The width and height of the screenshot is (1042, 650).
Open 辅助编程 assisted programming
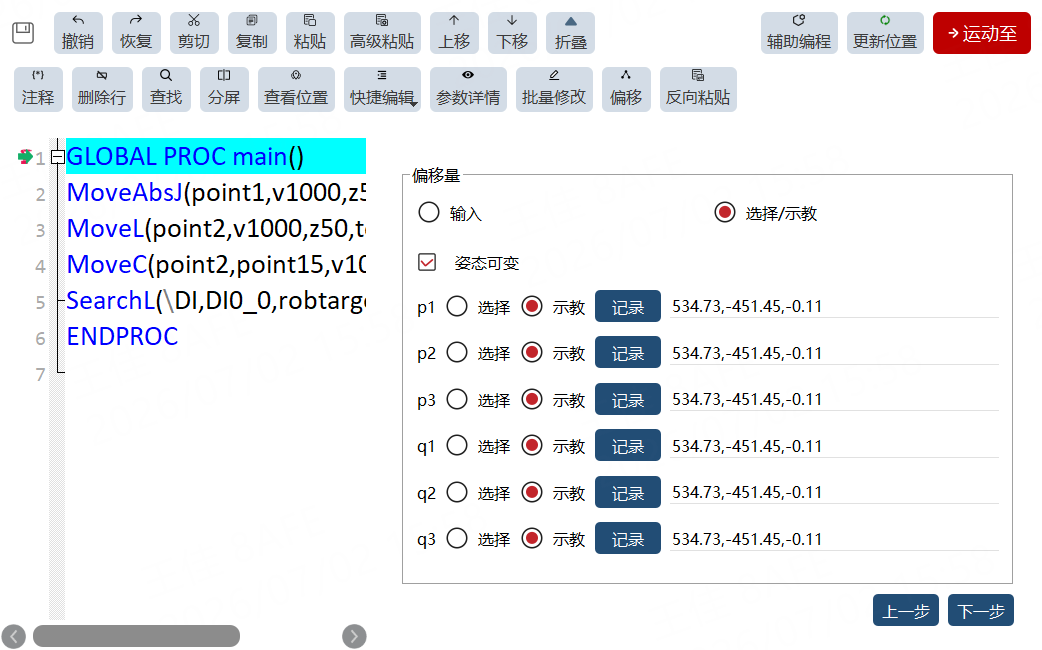point(799,33)
